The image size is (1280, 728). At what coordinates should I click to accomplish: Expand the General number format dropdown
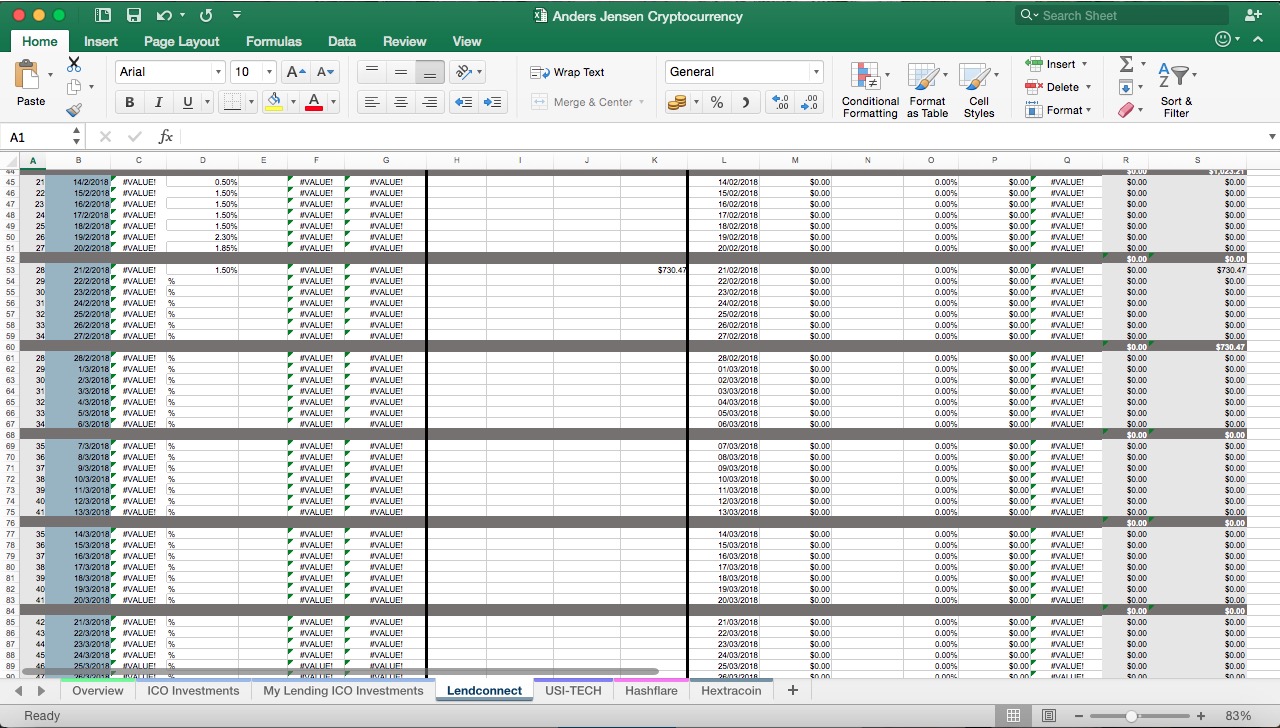[x=813, y=71]
